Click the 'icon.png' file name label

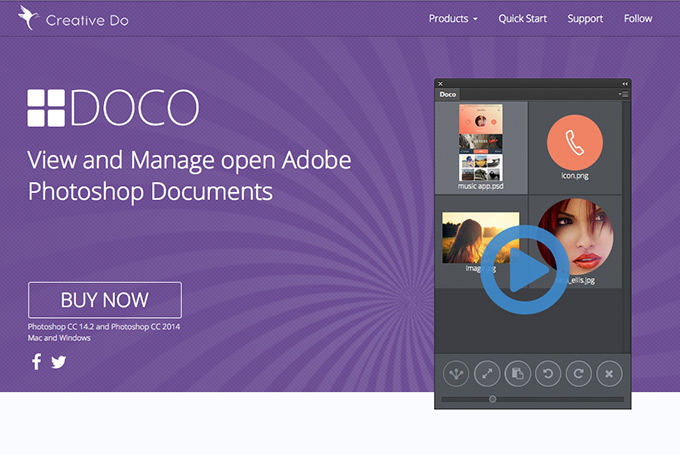575,176
